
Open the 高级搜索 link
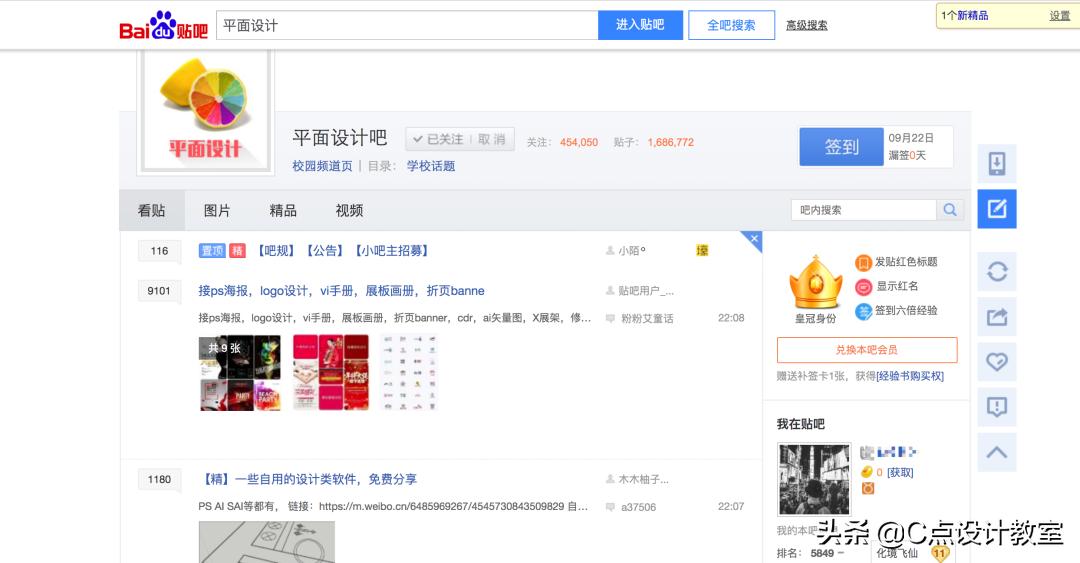pyautogui.click(x=807, y=25)
